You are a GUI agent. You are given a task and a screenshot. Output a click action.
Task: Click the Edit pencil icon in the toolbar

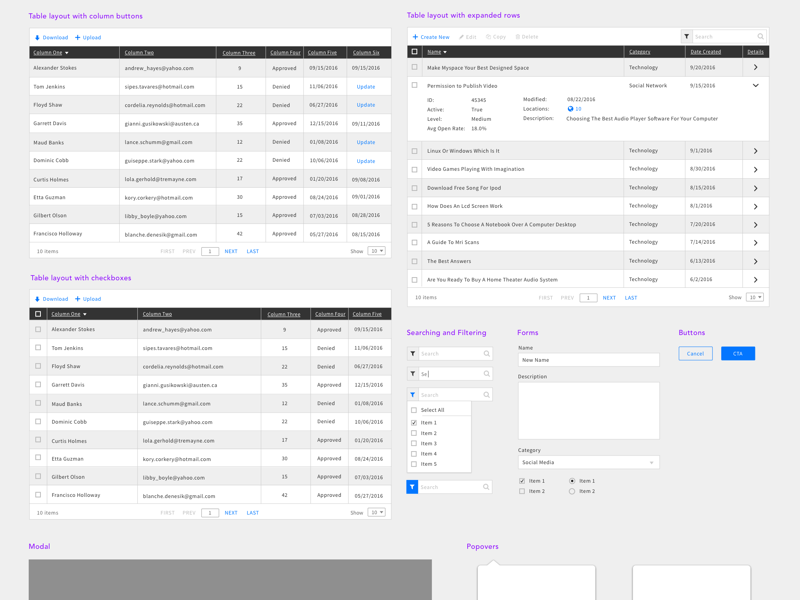(463, 35)
